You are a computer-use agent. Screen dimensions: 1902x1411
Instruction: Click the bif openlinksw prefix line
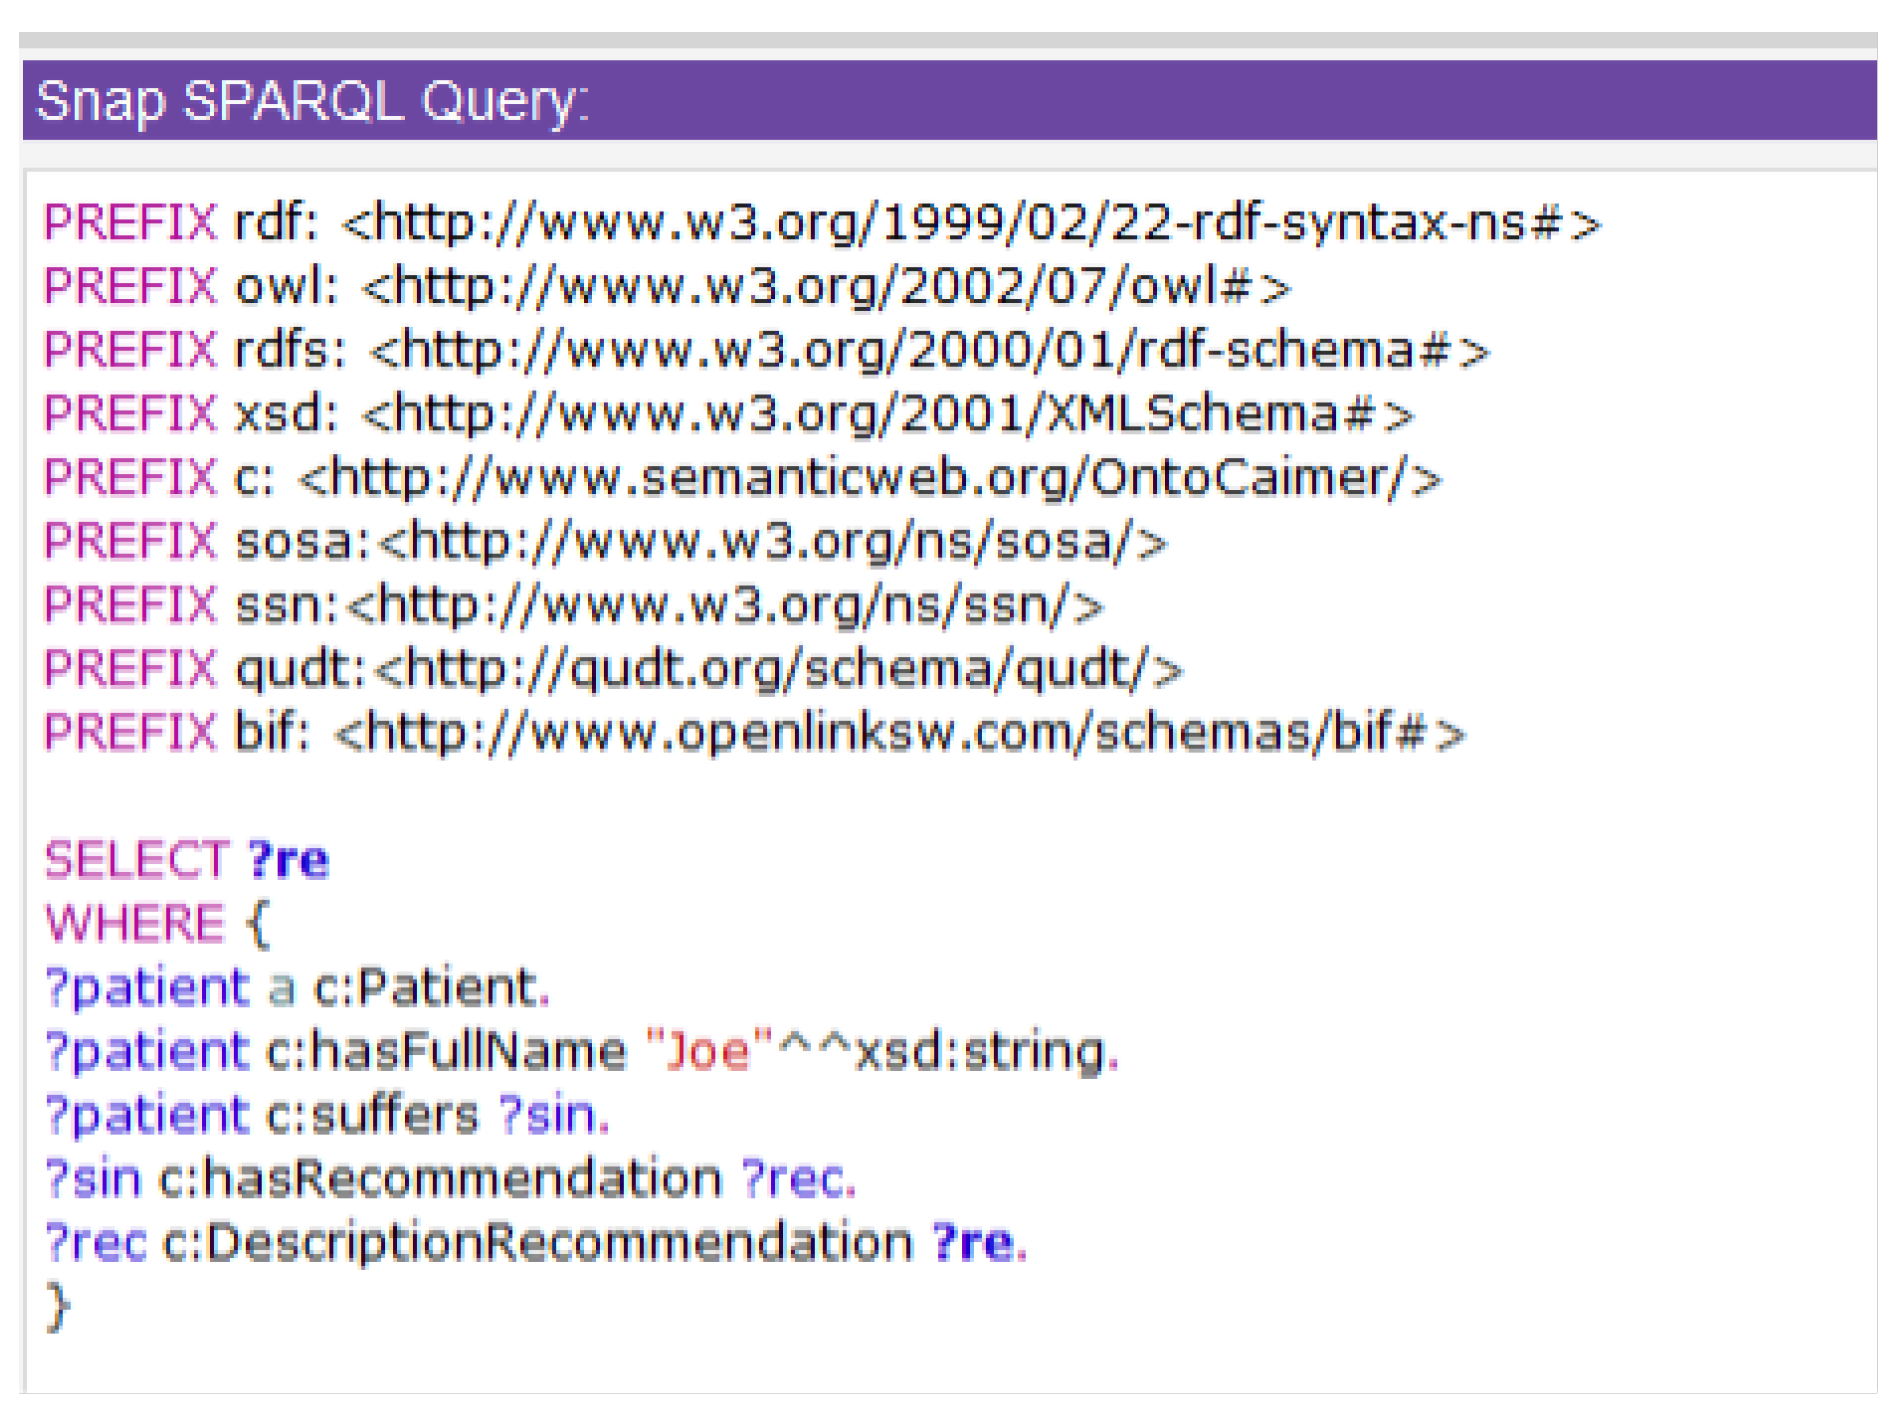pyautogui.click(x=753, y=733)
